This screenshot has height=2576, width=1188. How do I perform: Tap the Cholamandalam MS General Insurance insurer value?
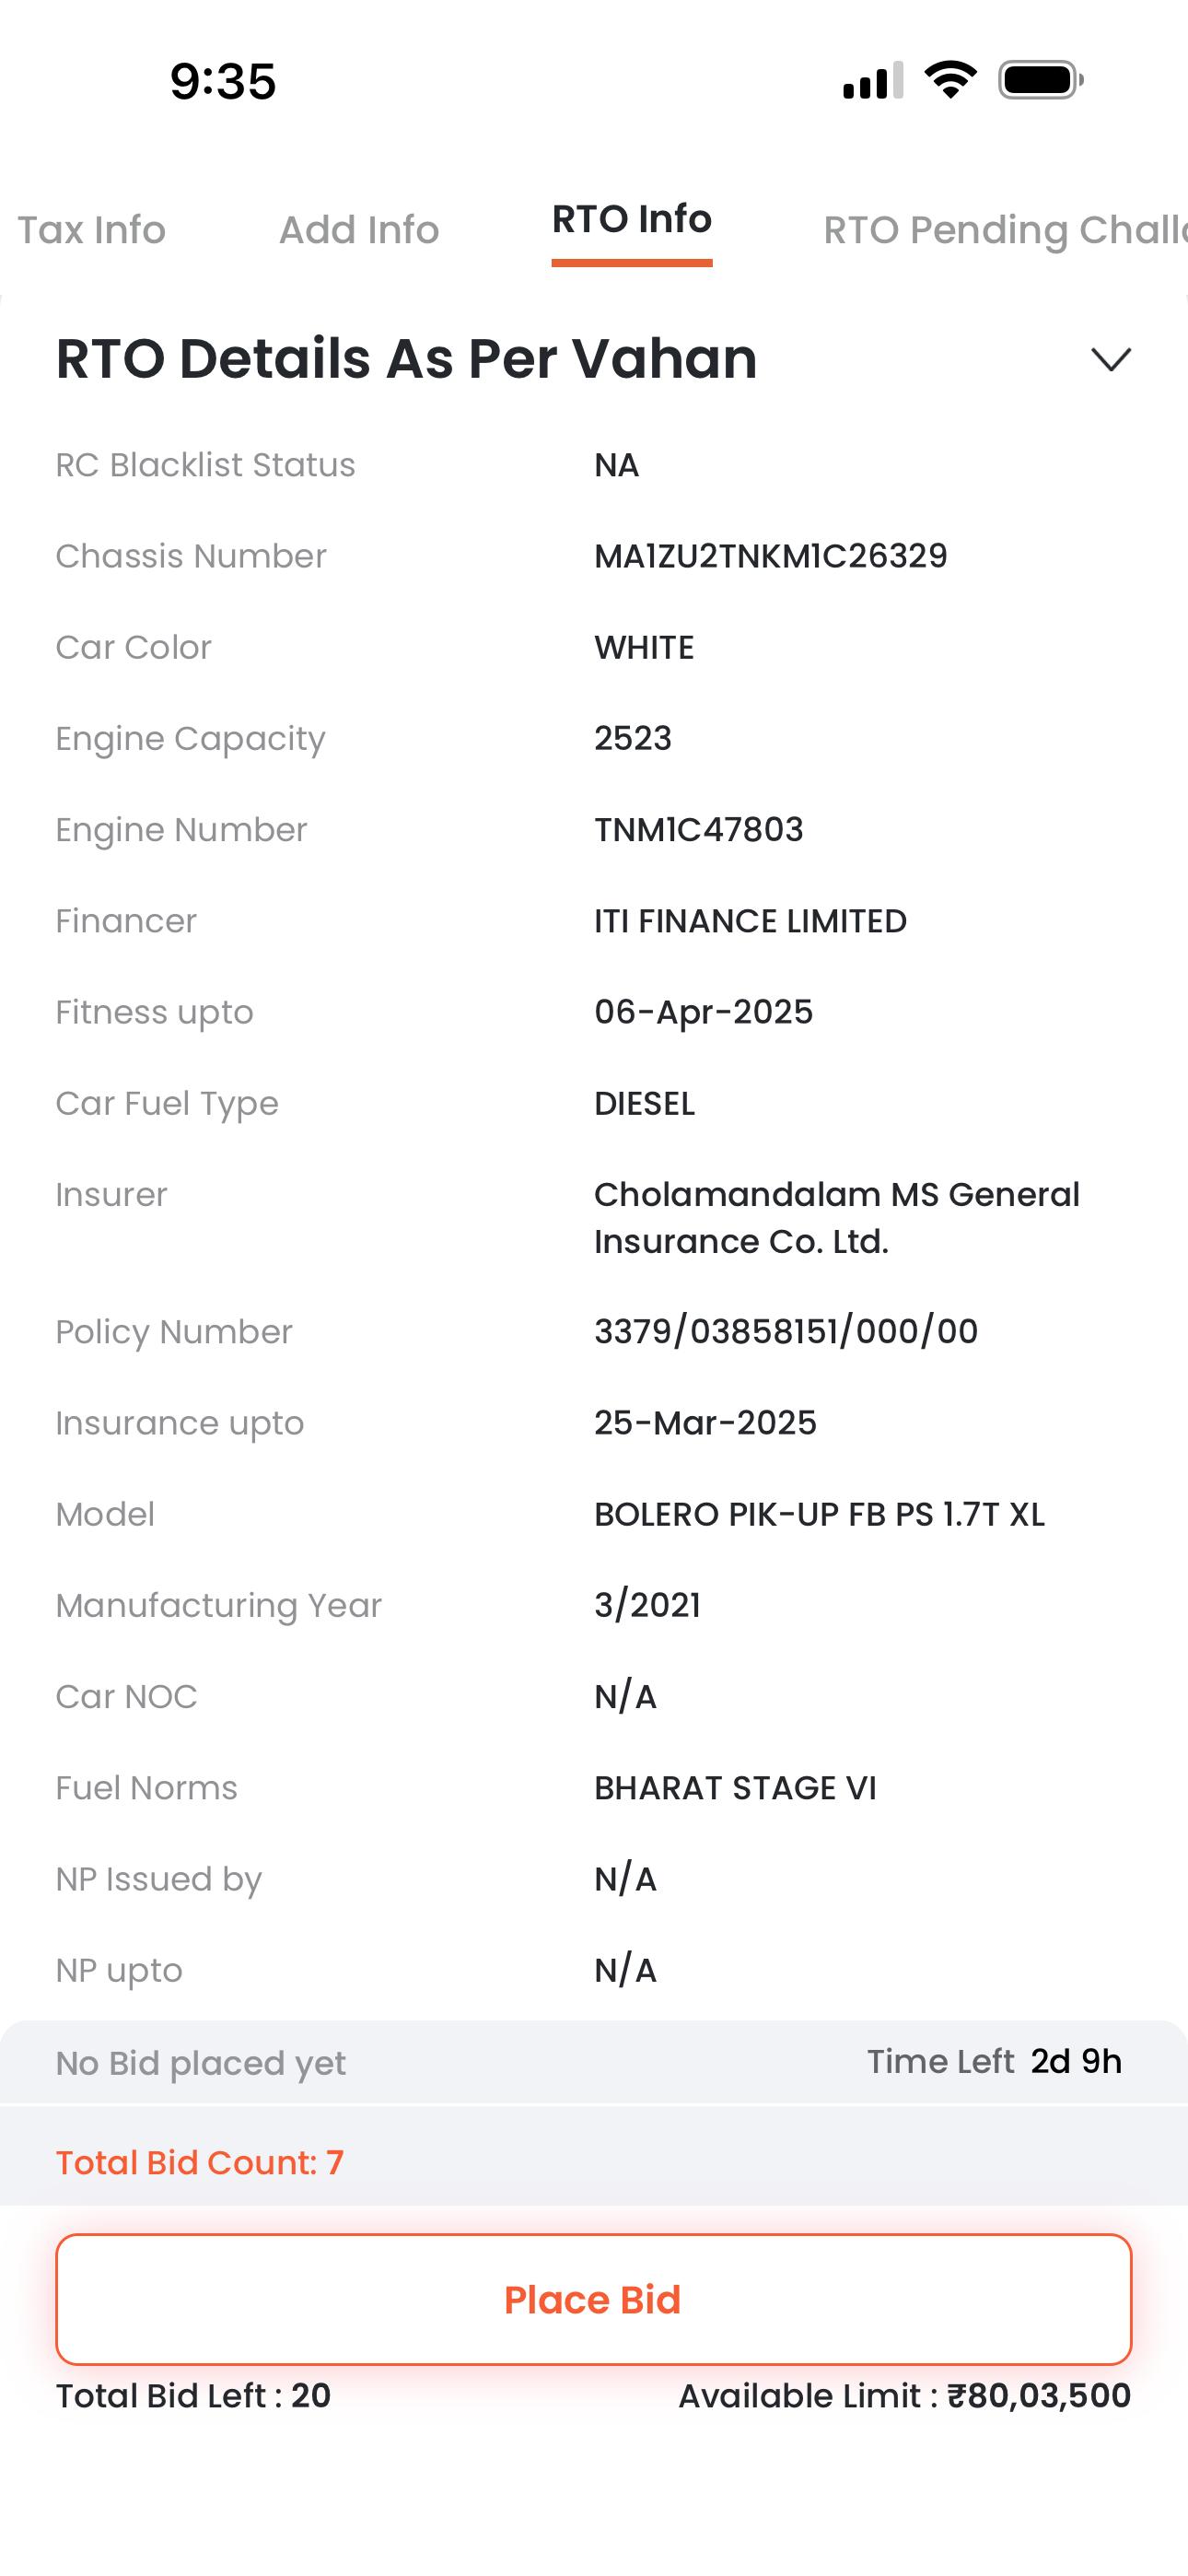(836, 1217)
